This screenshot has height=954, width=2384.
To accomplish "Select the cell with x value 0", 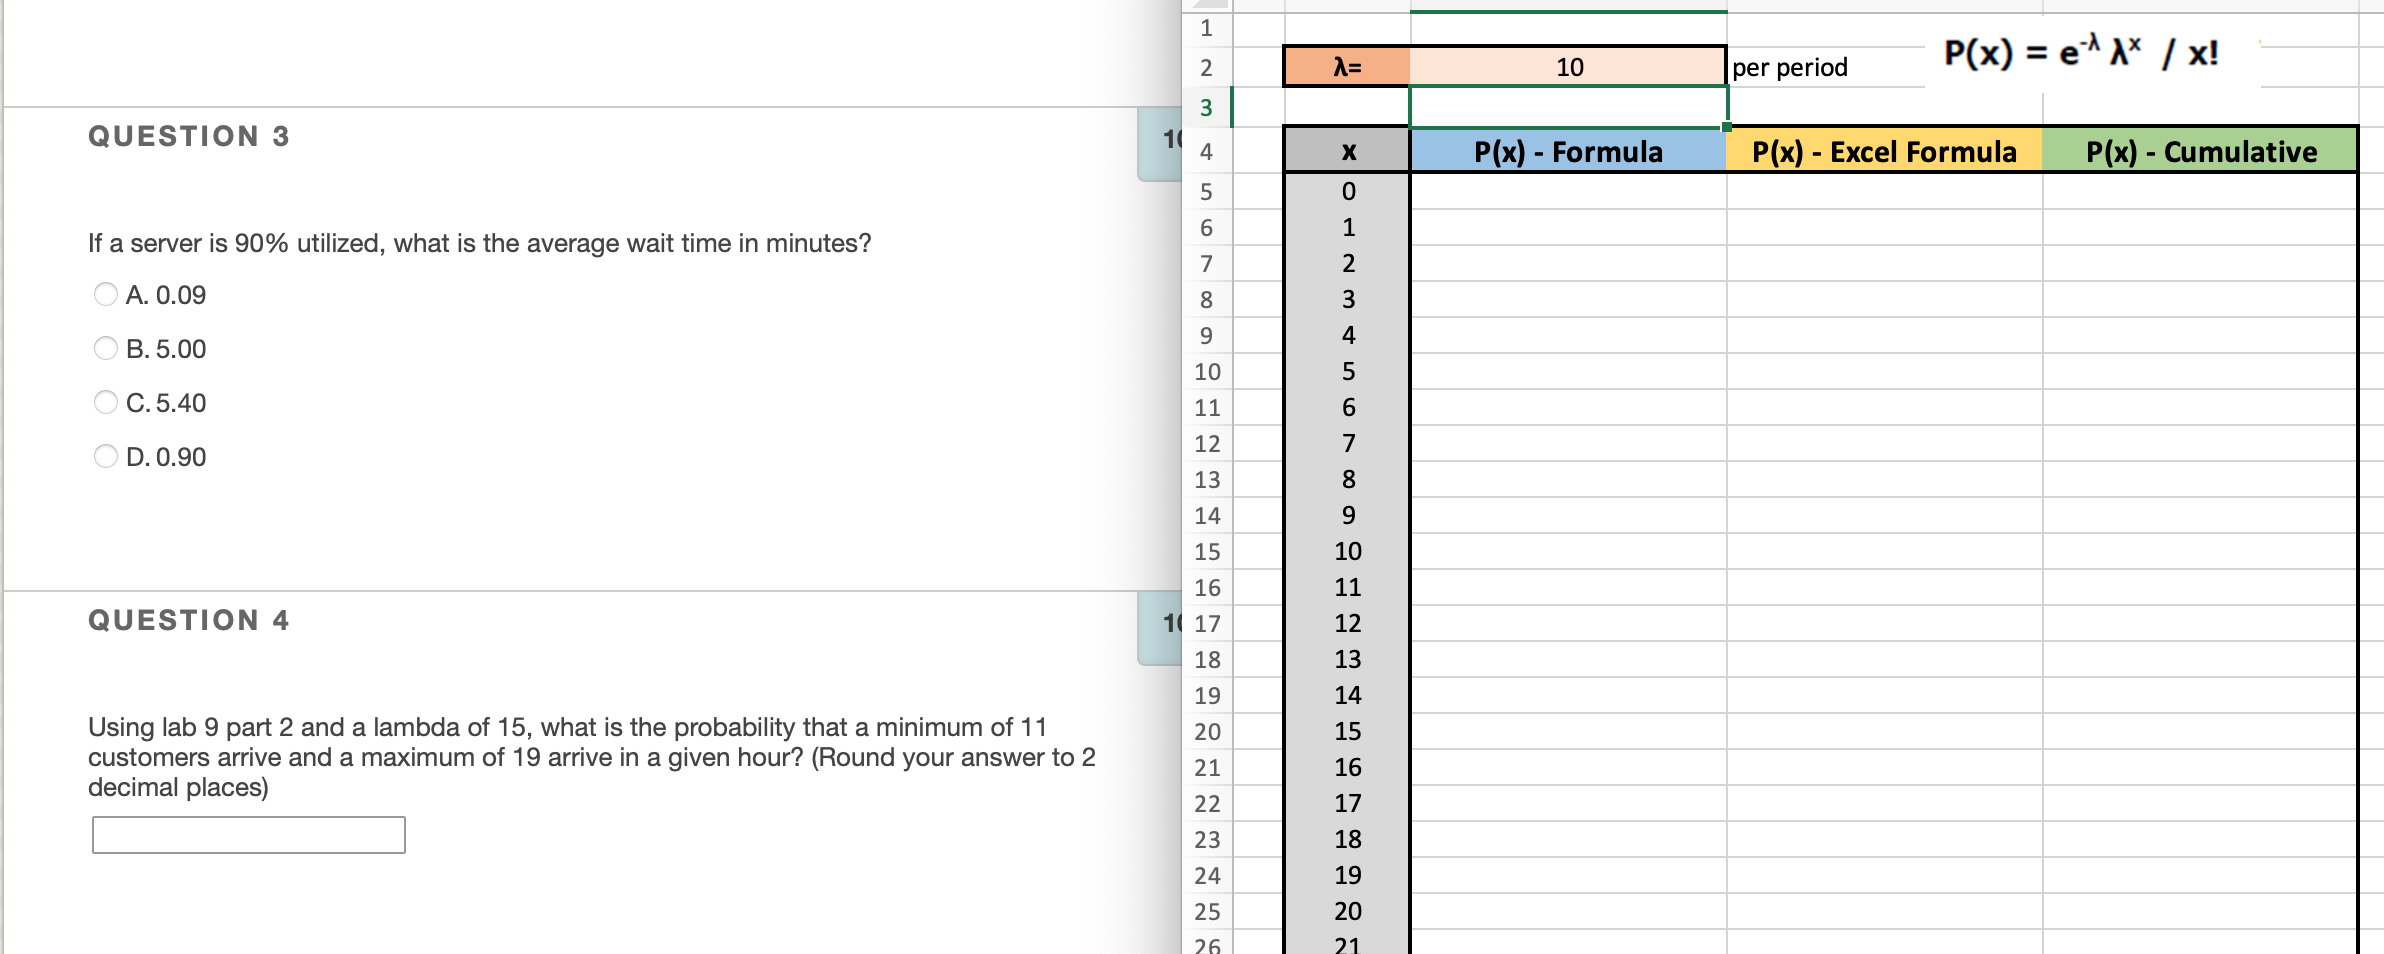I will tap(1348, 189).
